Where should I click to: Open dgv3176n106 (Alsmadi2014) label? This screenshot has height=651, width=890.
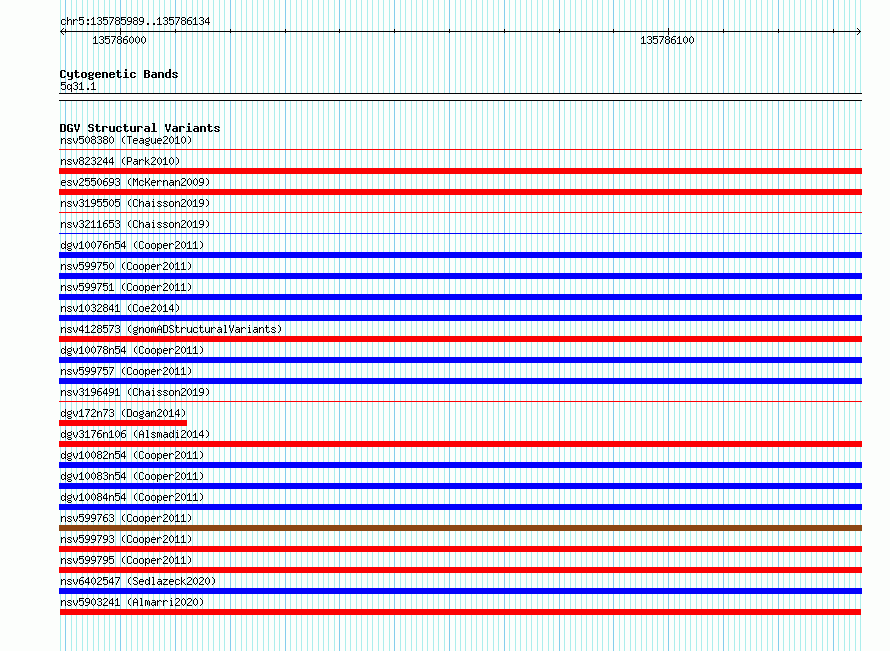click(135, 434)
